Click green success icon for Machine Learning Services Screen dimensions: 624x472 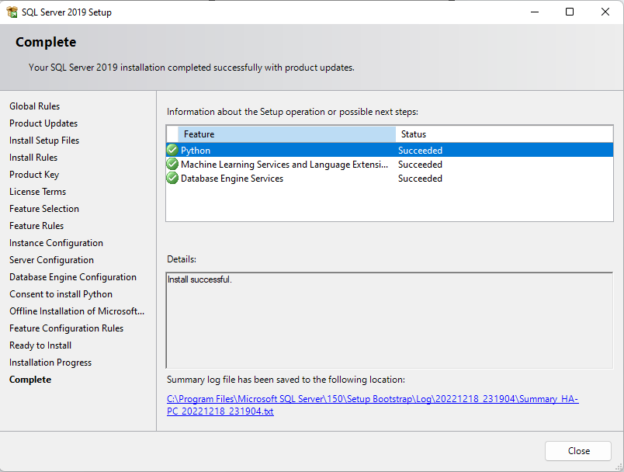coord(172,164)
